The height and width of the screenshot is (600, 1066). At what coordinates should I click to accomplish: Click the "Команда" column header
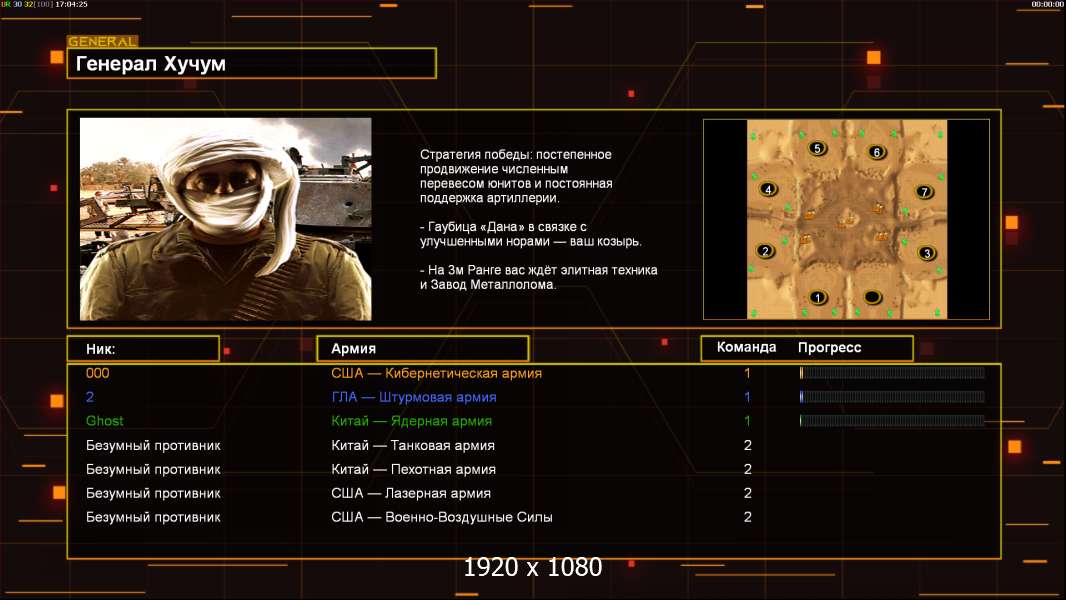click(746, 347)
